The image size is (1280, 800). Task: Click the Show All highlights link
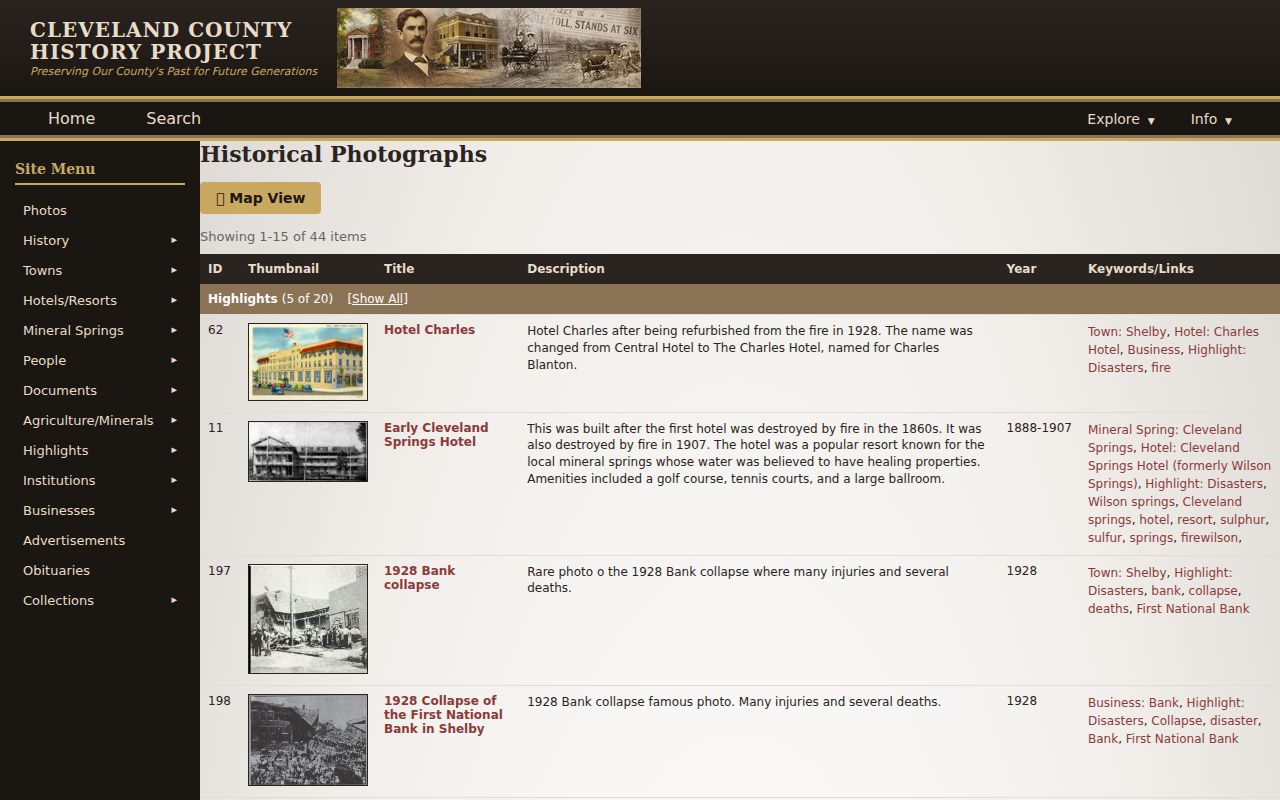click(378, 299)
